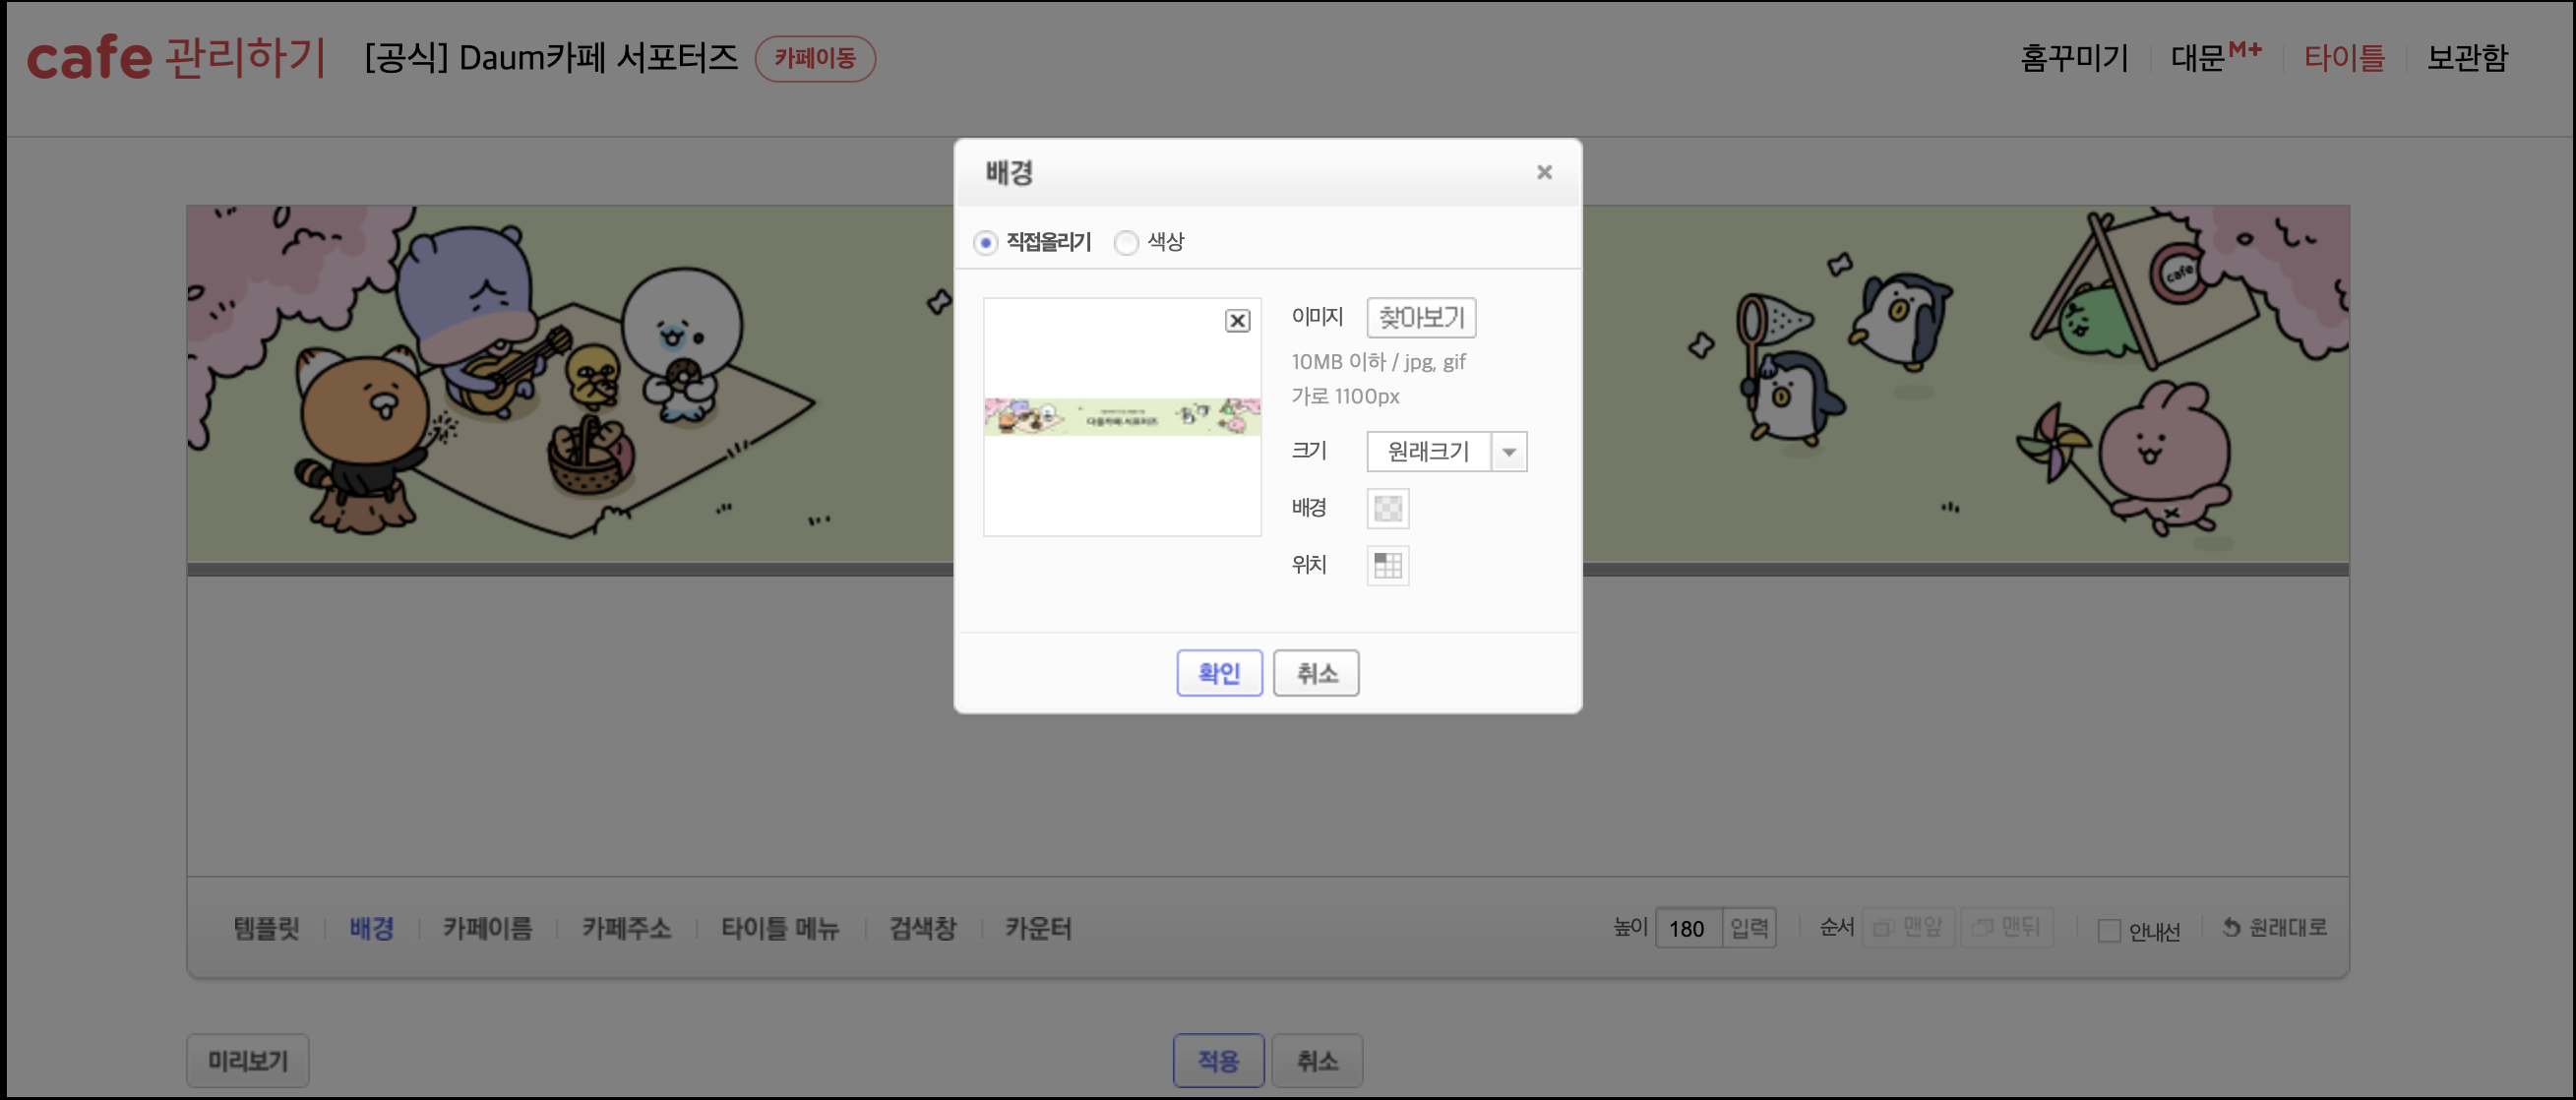Open the 홈꾸미기 menu
2576x1100 pixels.
[2074, 58]
